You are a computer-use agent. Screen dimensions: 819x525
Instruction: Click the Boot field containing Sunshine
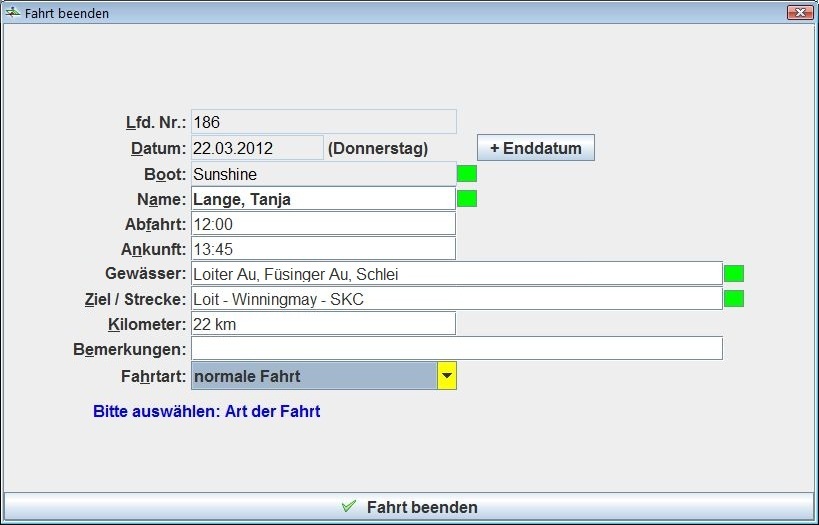323,174
